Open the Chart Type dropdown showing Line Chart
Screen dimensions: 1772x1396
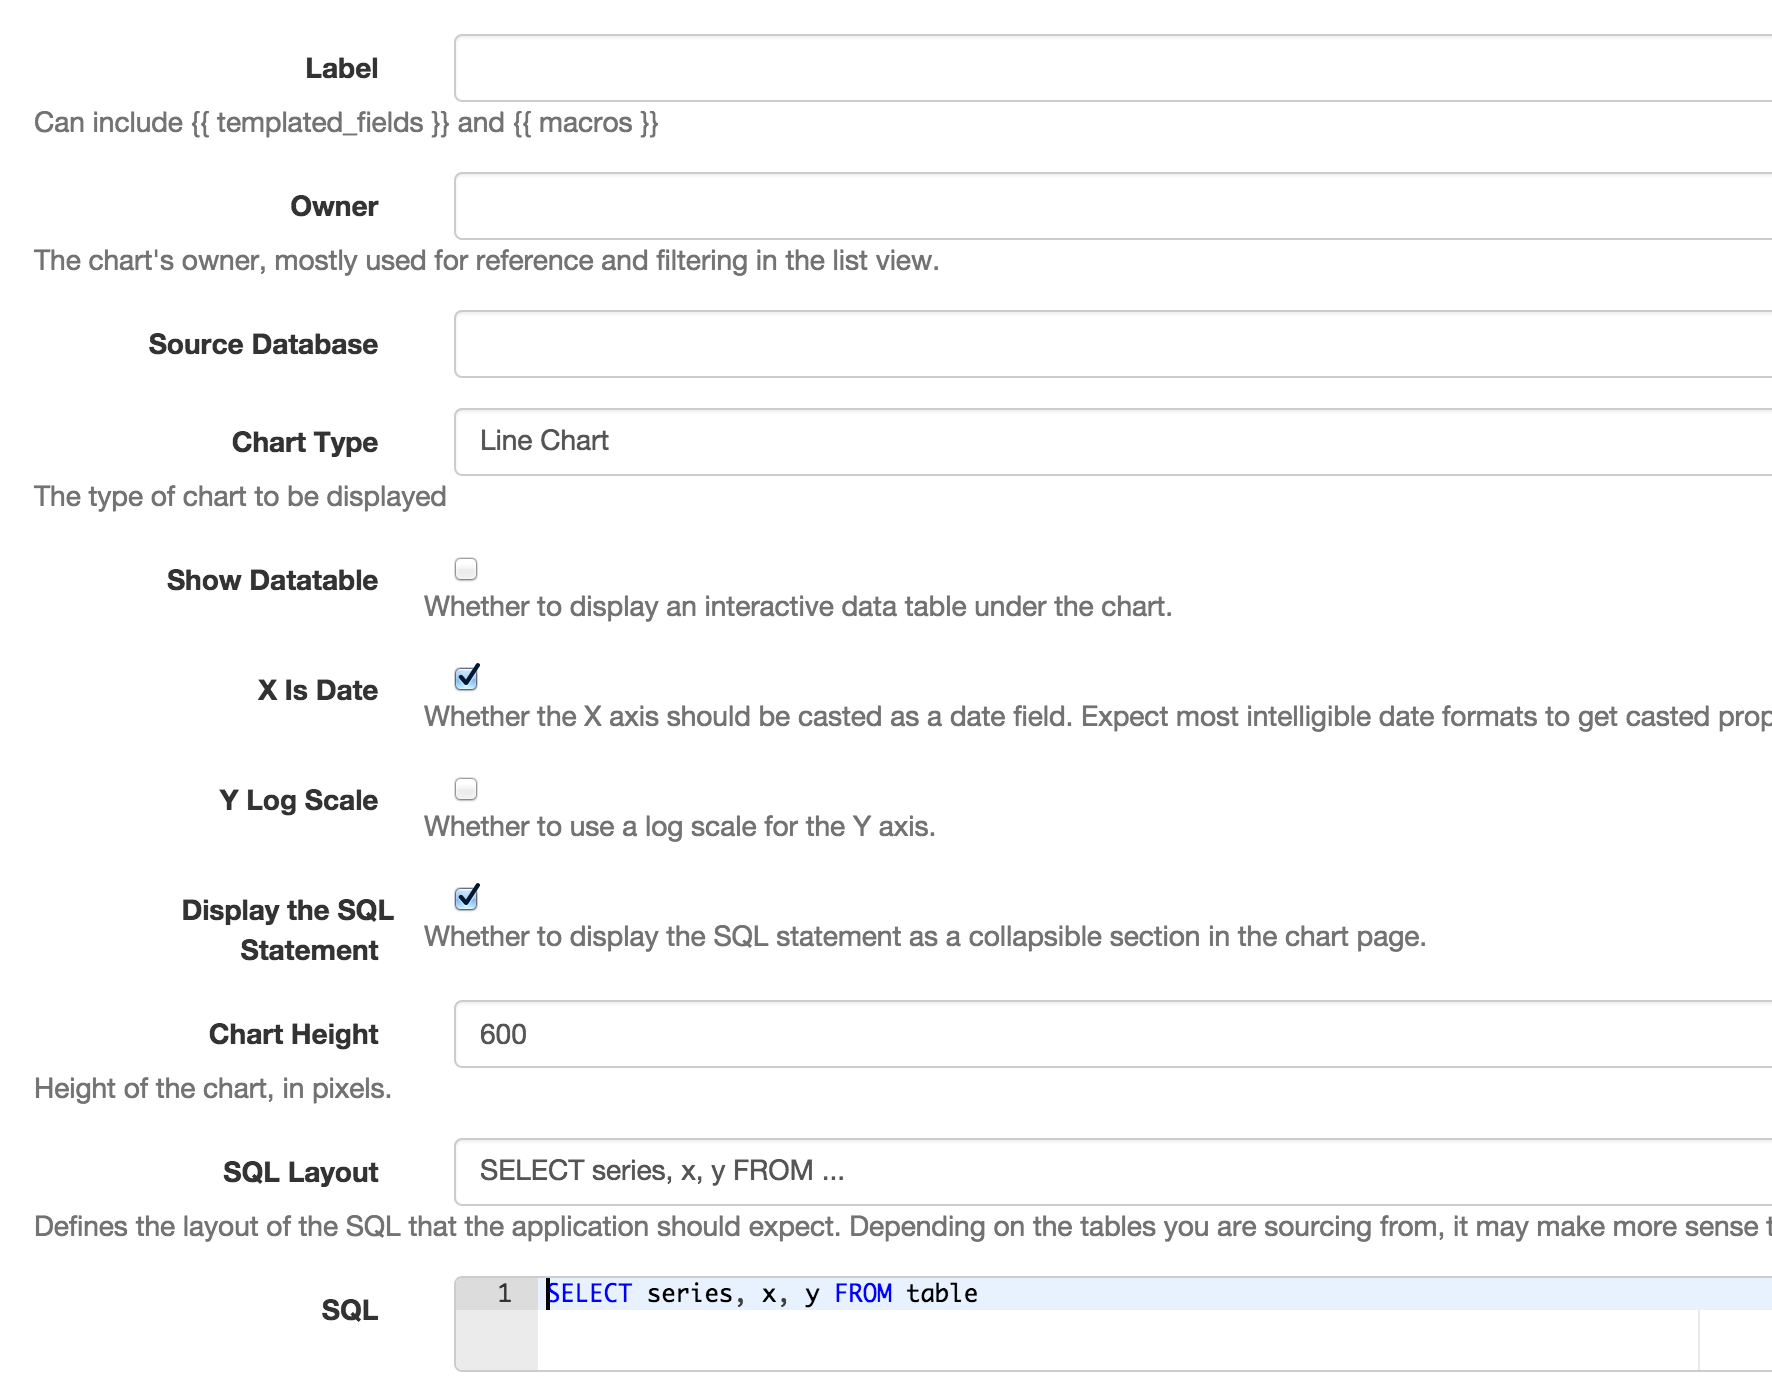[x=1110, y=442]
